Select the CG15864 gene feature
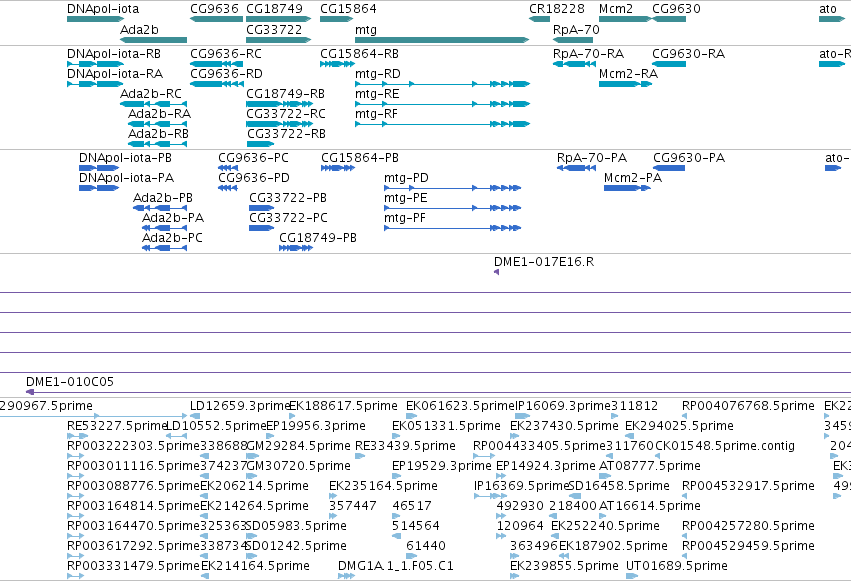851x581 pixels. coord(336,19)
